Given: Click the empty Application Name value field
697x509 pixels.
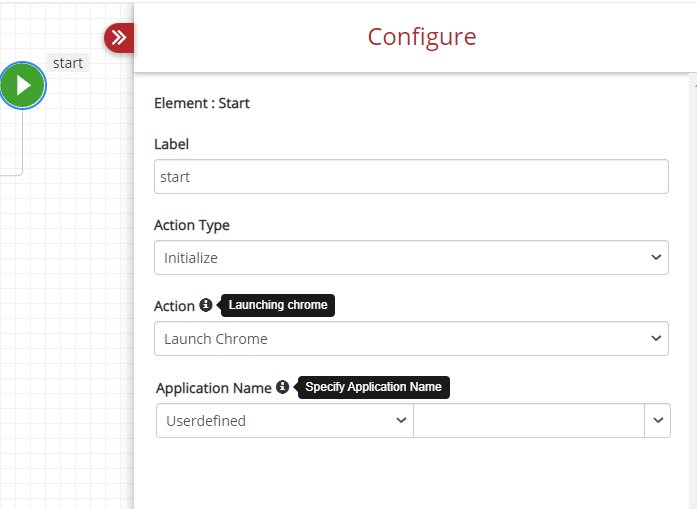Looking at the screenshot, I should coord(529,421).
